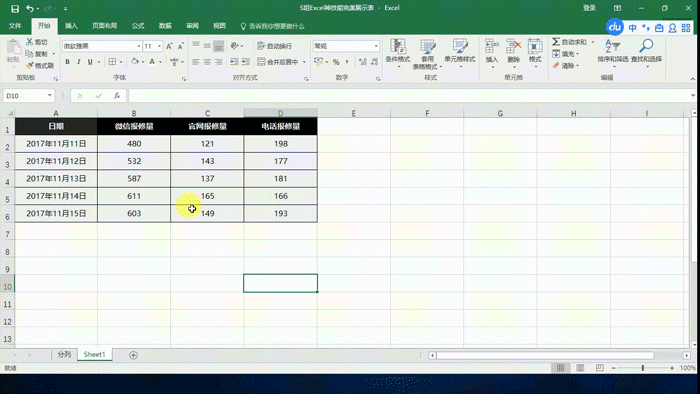Viewport: 700px width, 394px height.
Task: Click the zoom slider handle
Action: (643, 368)
